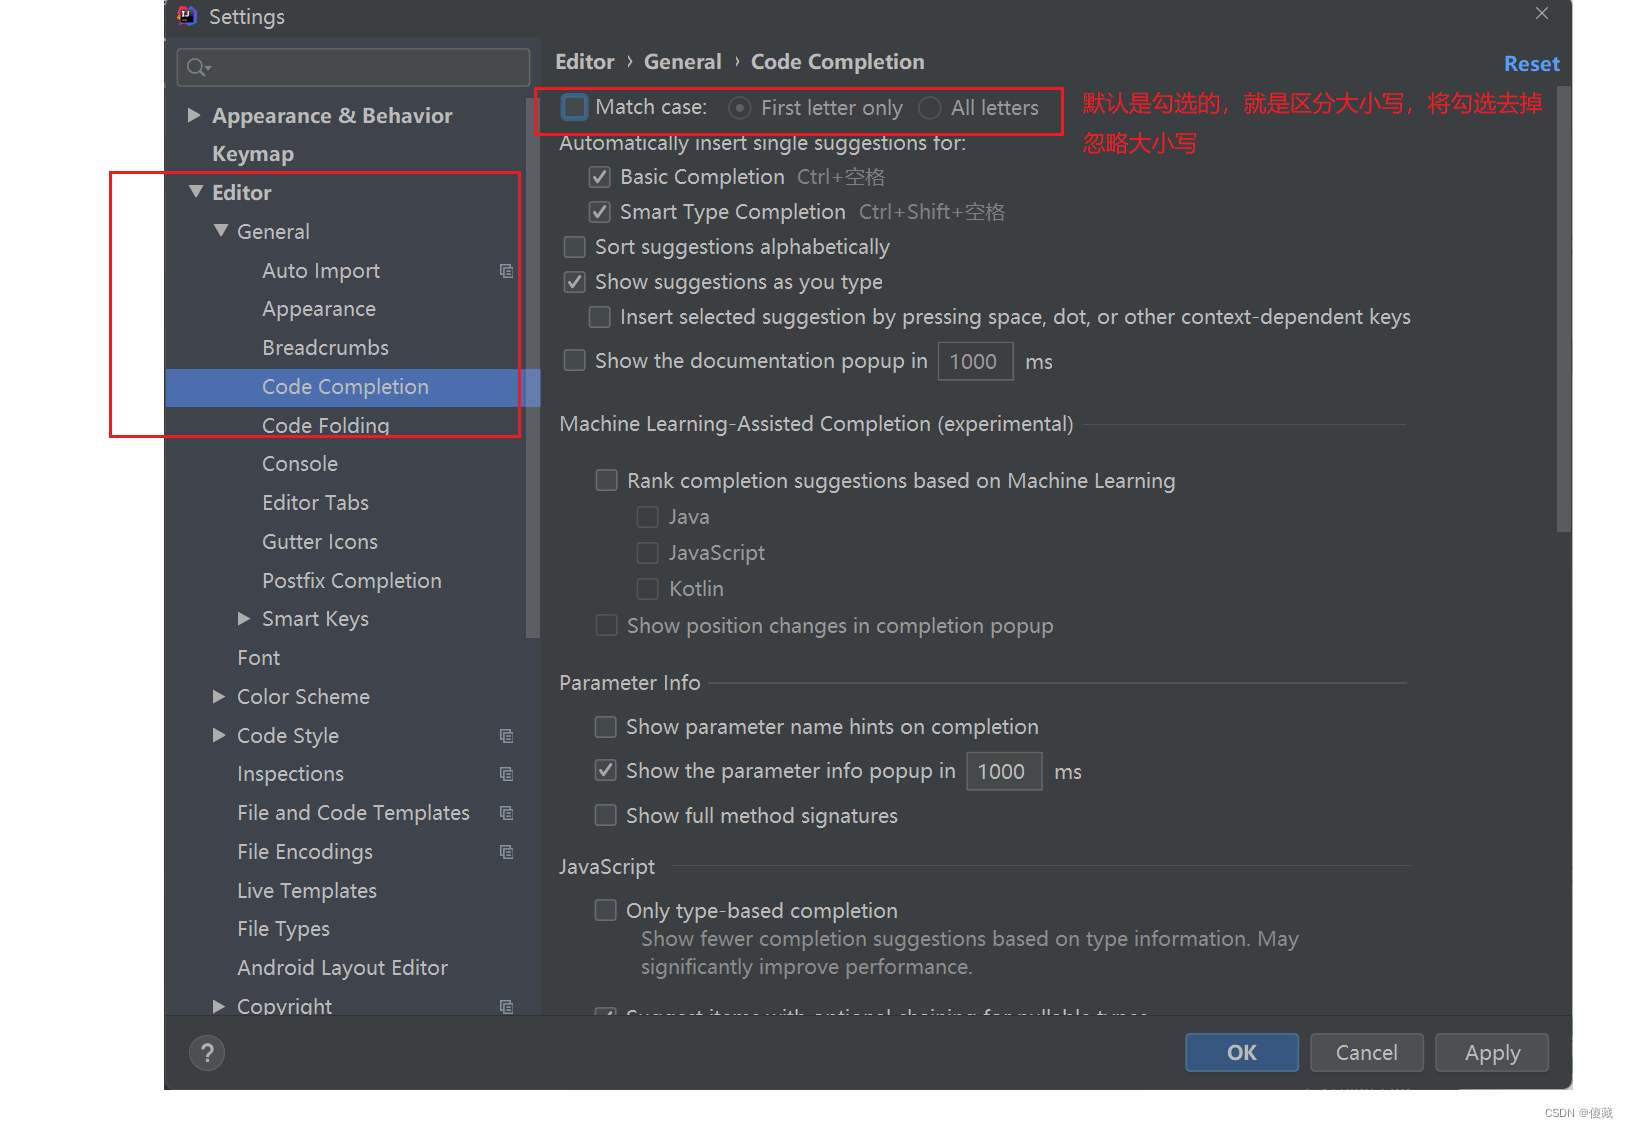Screen dimensions: 1628x1128
Task: Expand Appearance & Behavior tree node
Action: click(194, 115)
